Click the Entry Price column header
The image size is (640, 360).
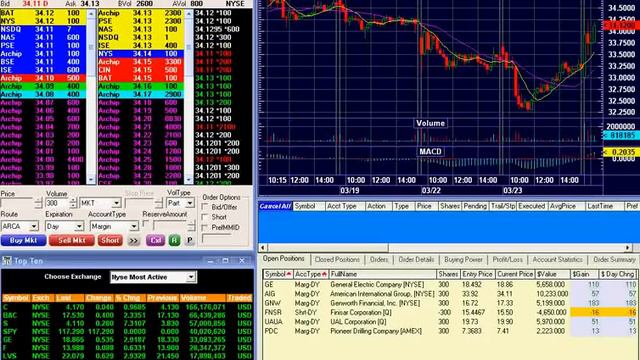[x=477, y=274]
